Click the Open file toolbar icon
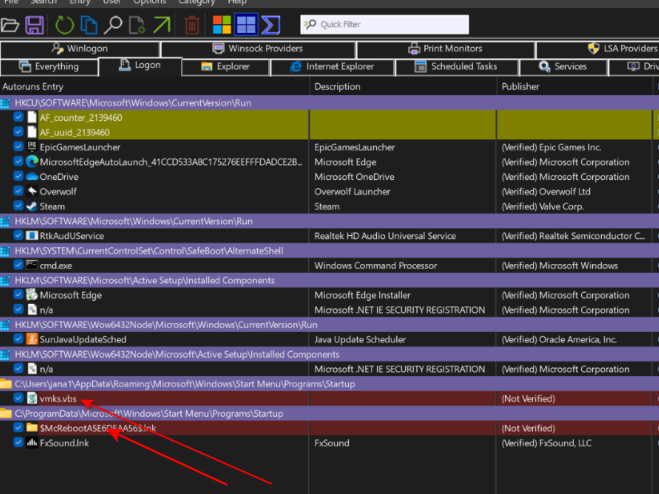Image resolution: width=659 pixels, height=494 pixels. [10, 25]
